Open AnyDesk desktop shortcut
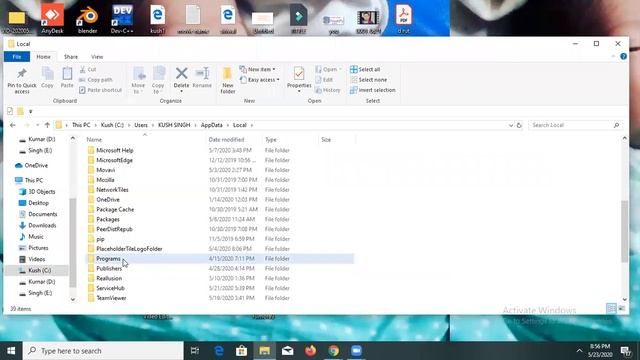 point(52,18)
